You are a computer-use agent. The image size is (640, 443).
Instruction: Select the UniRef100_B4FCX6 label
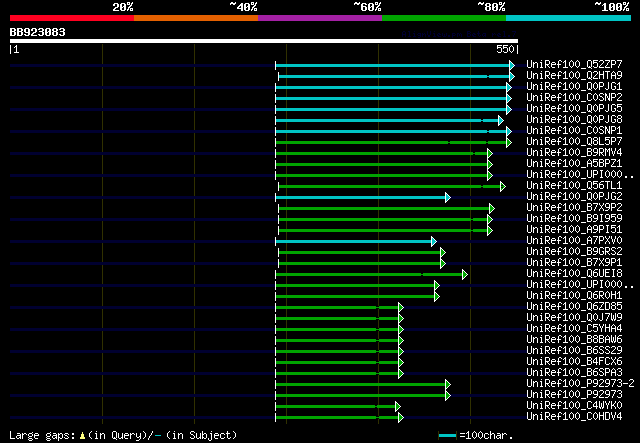coord(574,362)
